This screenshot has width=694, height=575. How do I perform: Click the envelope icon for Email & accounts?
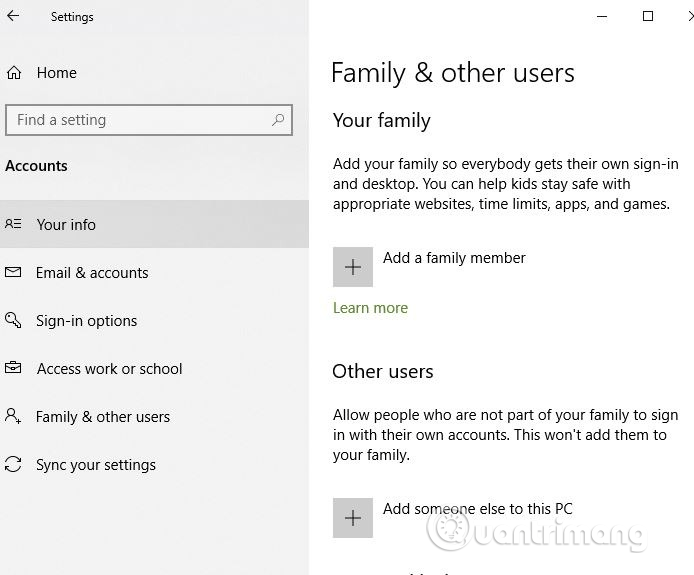point(13,273)
